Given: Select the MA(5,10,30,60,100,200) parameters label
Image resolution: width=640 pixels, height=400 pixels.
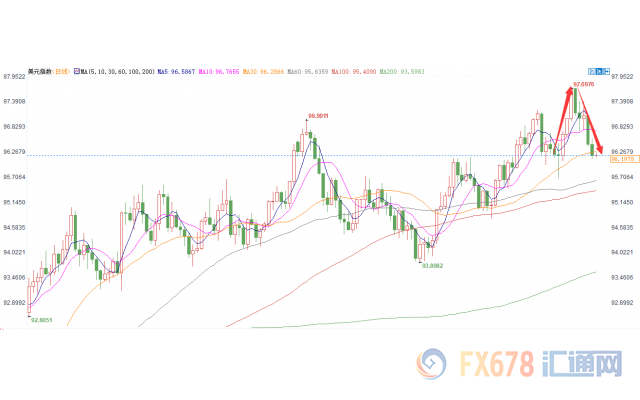Looking at the screenshot, I should 118,72.
